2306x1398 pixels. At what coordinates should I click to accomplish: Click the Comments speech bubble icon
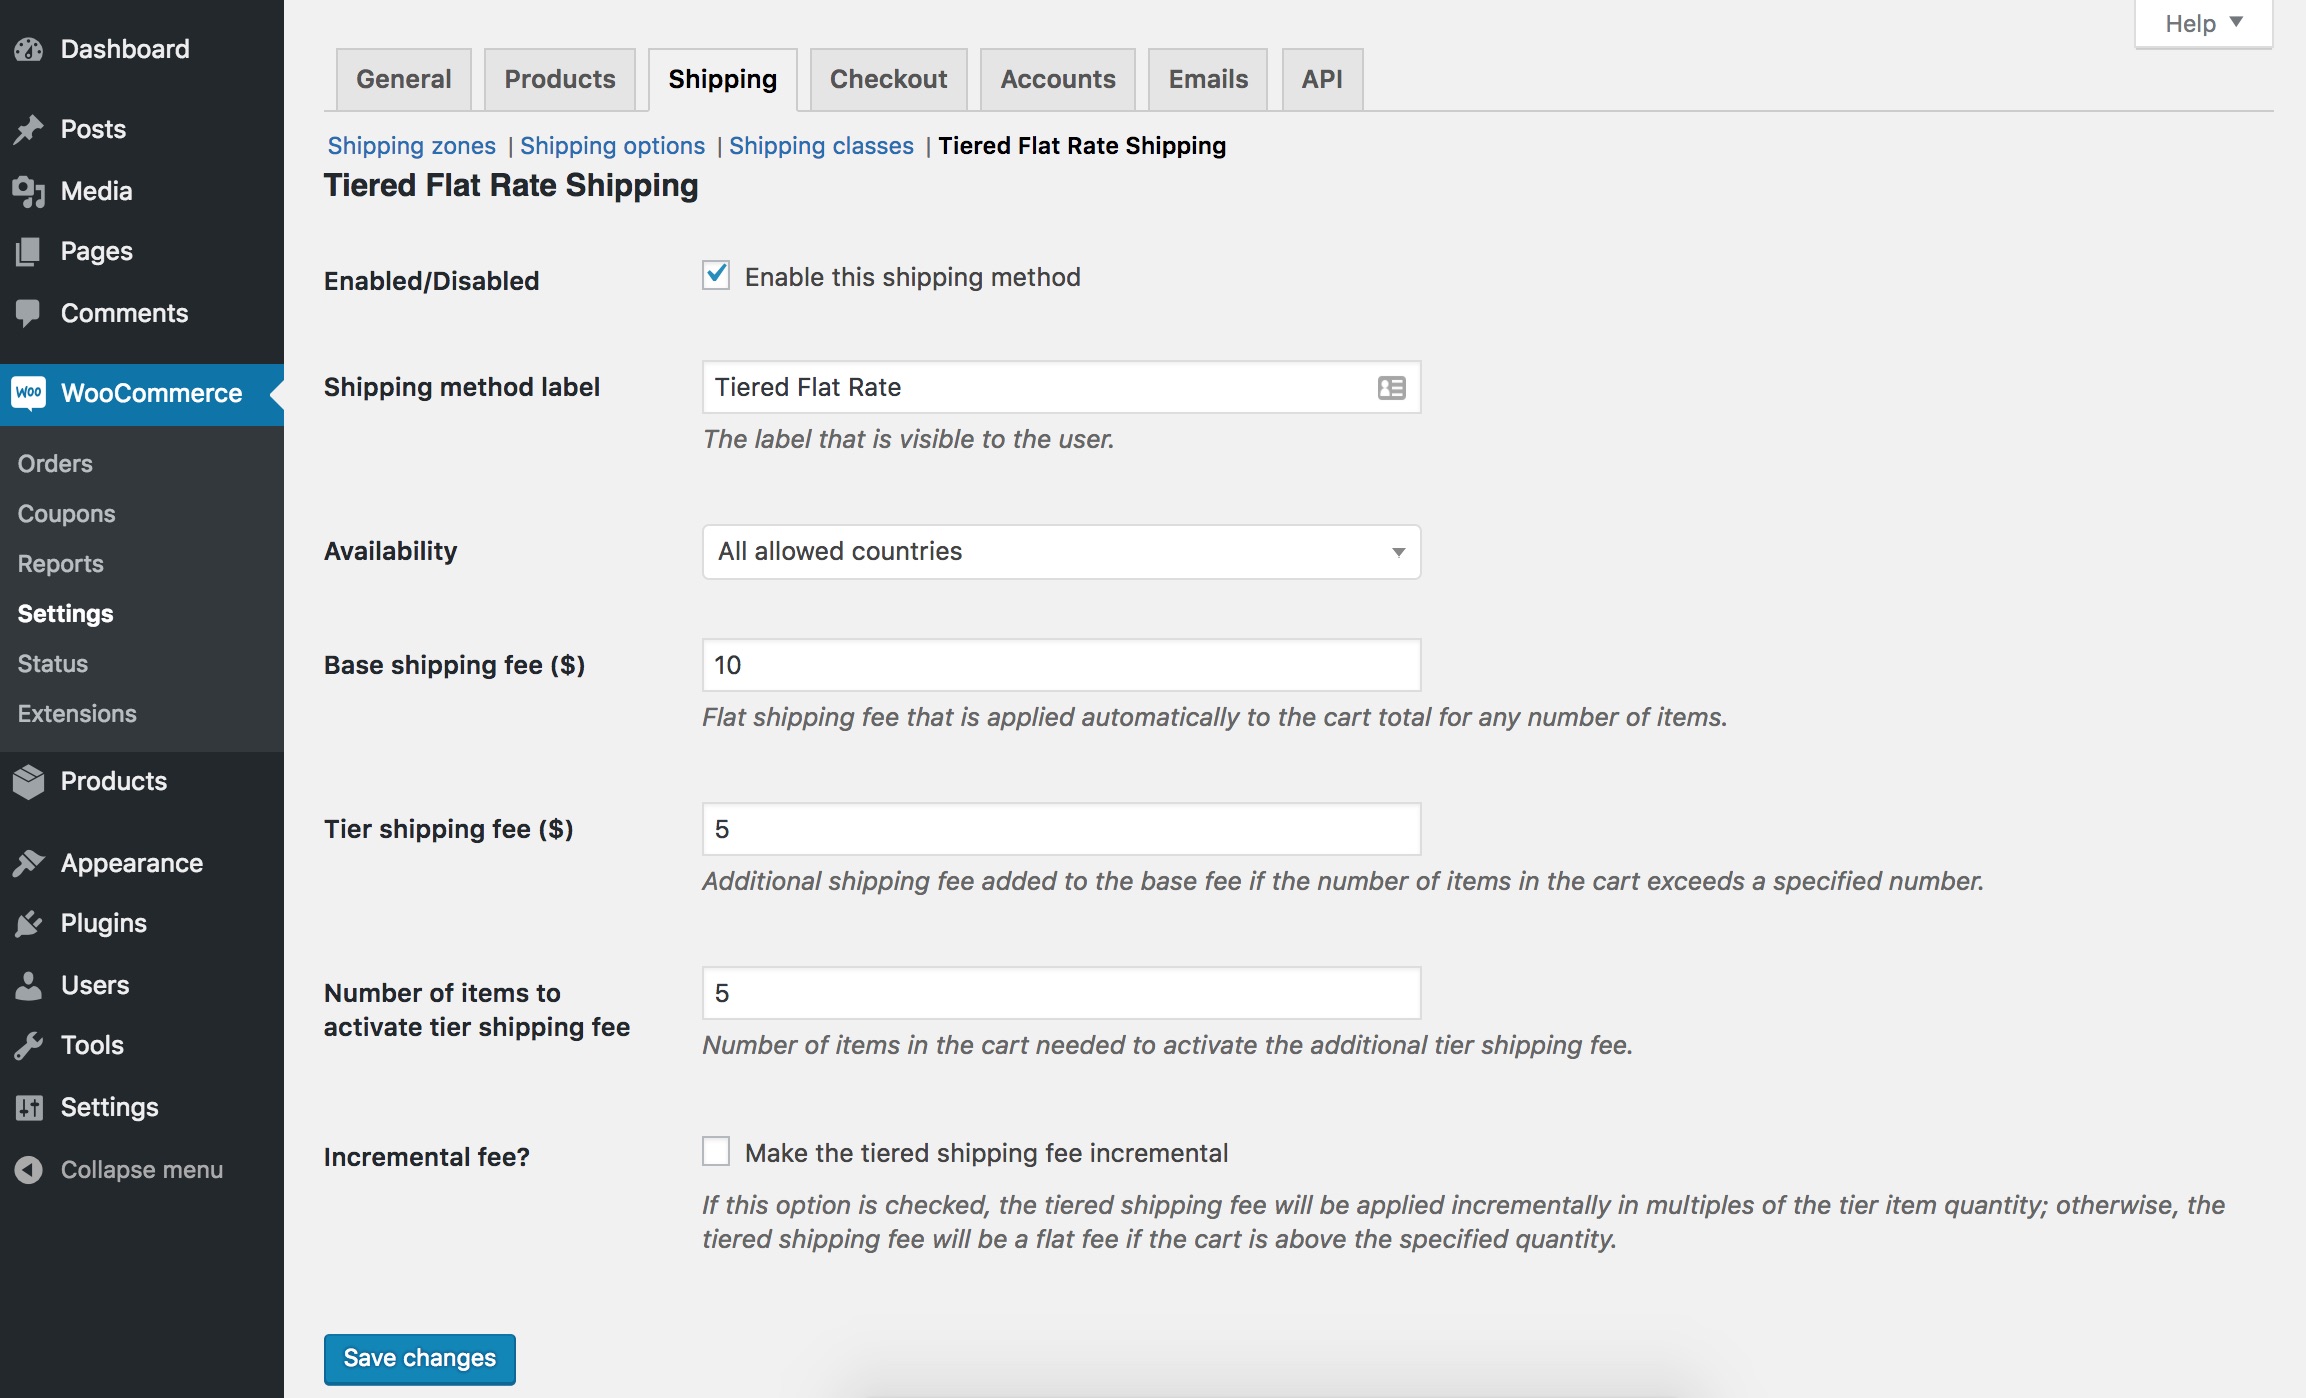[x=29, y=313]
